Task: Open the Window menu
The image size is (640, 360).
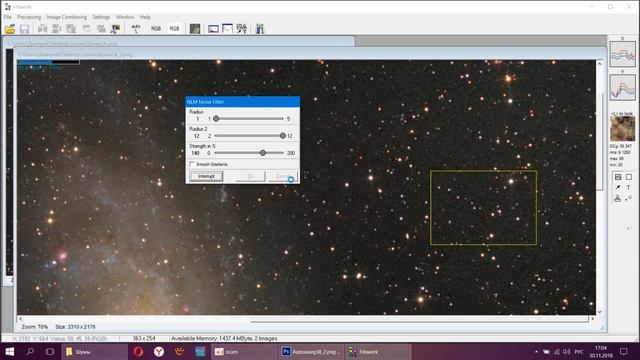Action: [125, 17]
